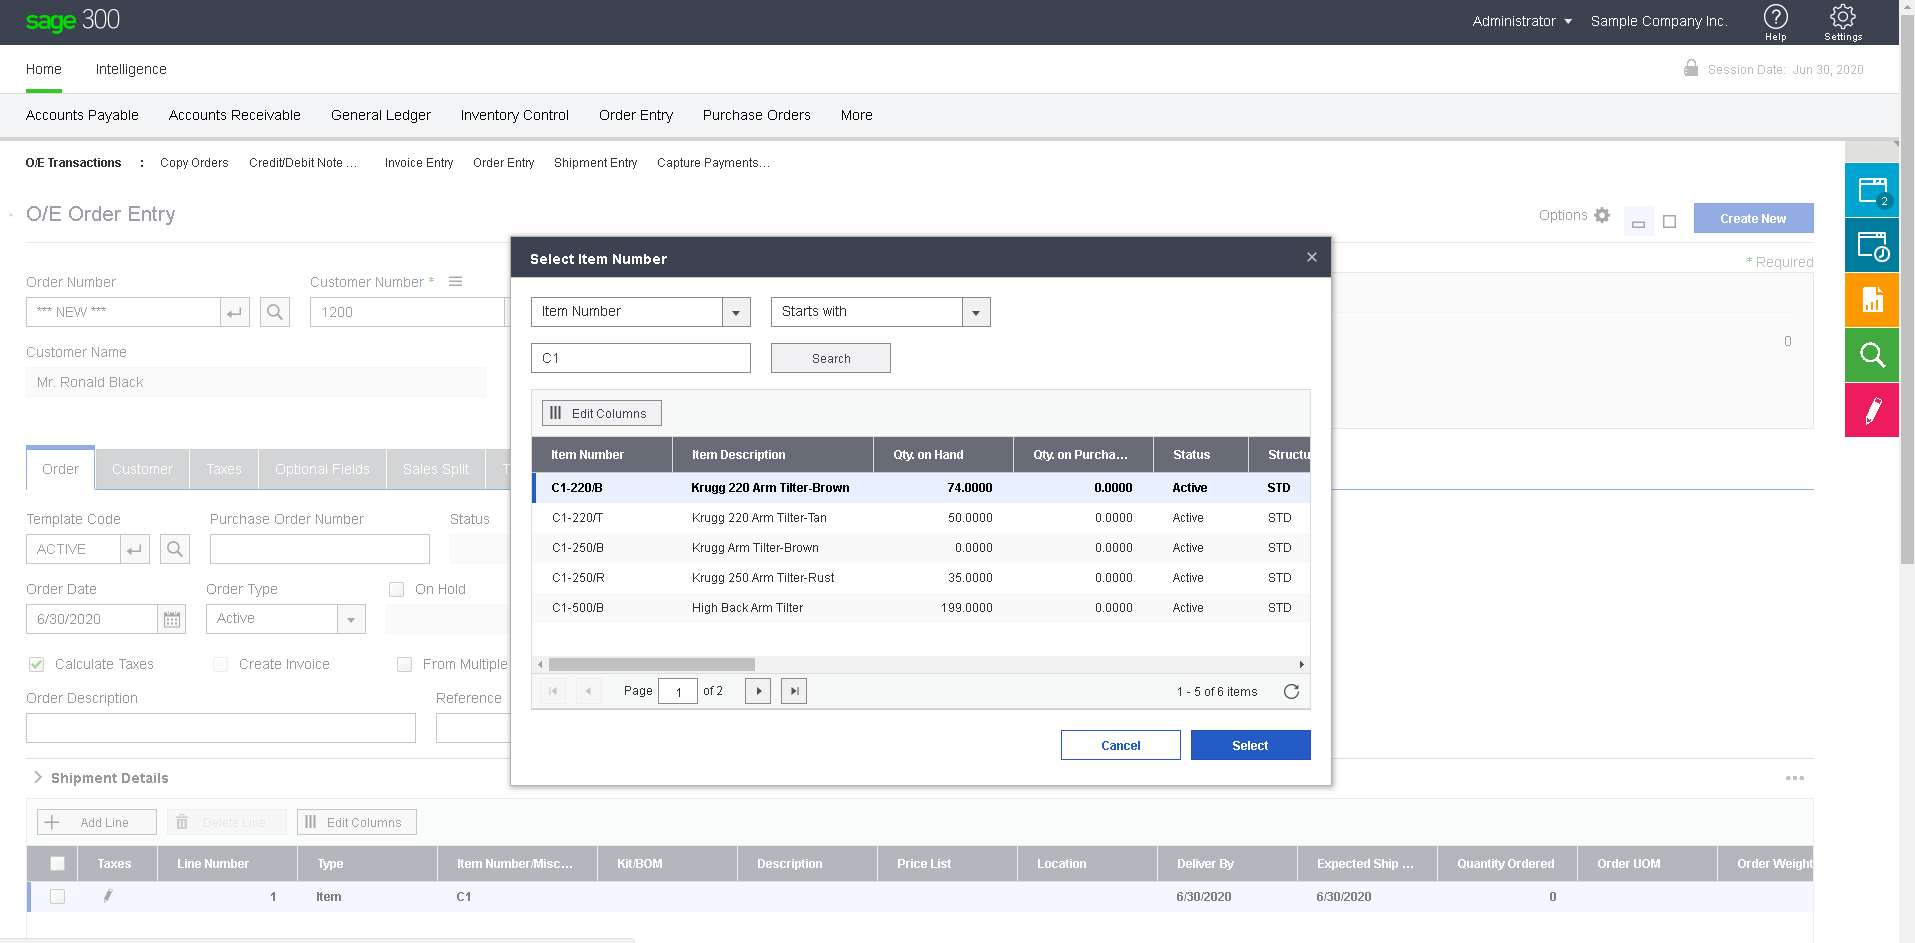The height and width of the screenshot is (943, 1915).
Task: Go to previous page in finder
Action: (589, 691)
